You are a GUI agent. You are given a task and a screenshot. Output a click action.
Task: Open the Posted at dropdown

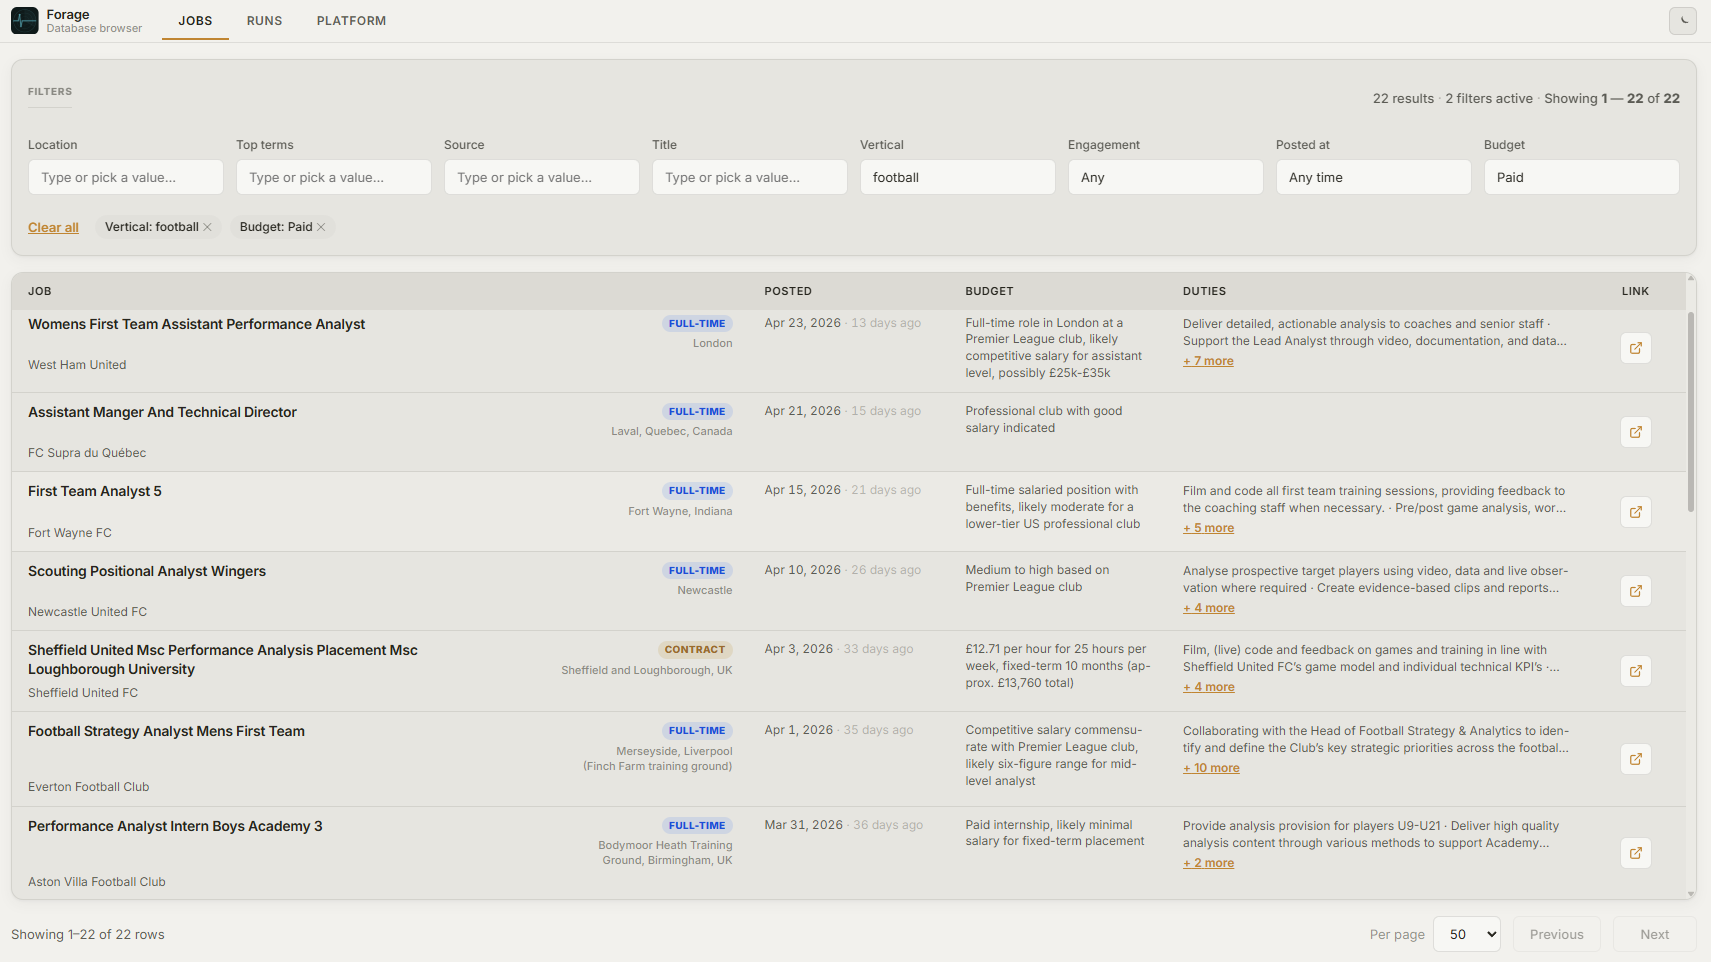(1374, 177)
